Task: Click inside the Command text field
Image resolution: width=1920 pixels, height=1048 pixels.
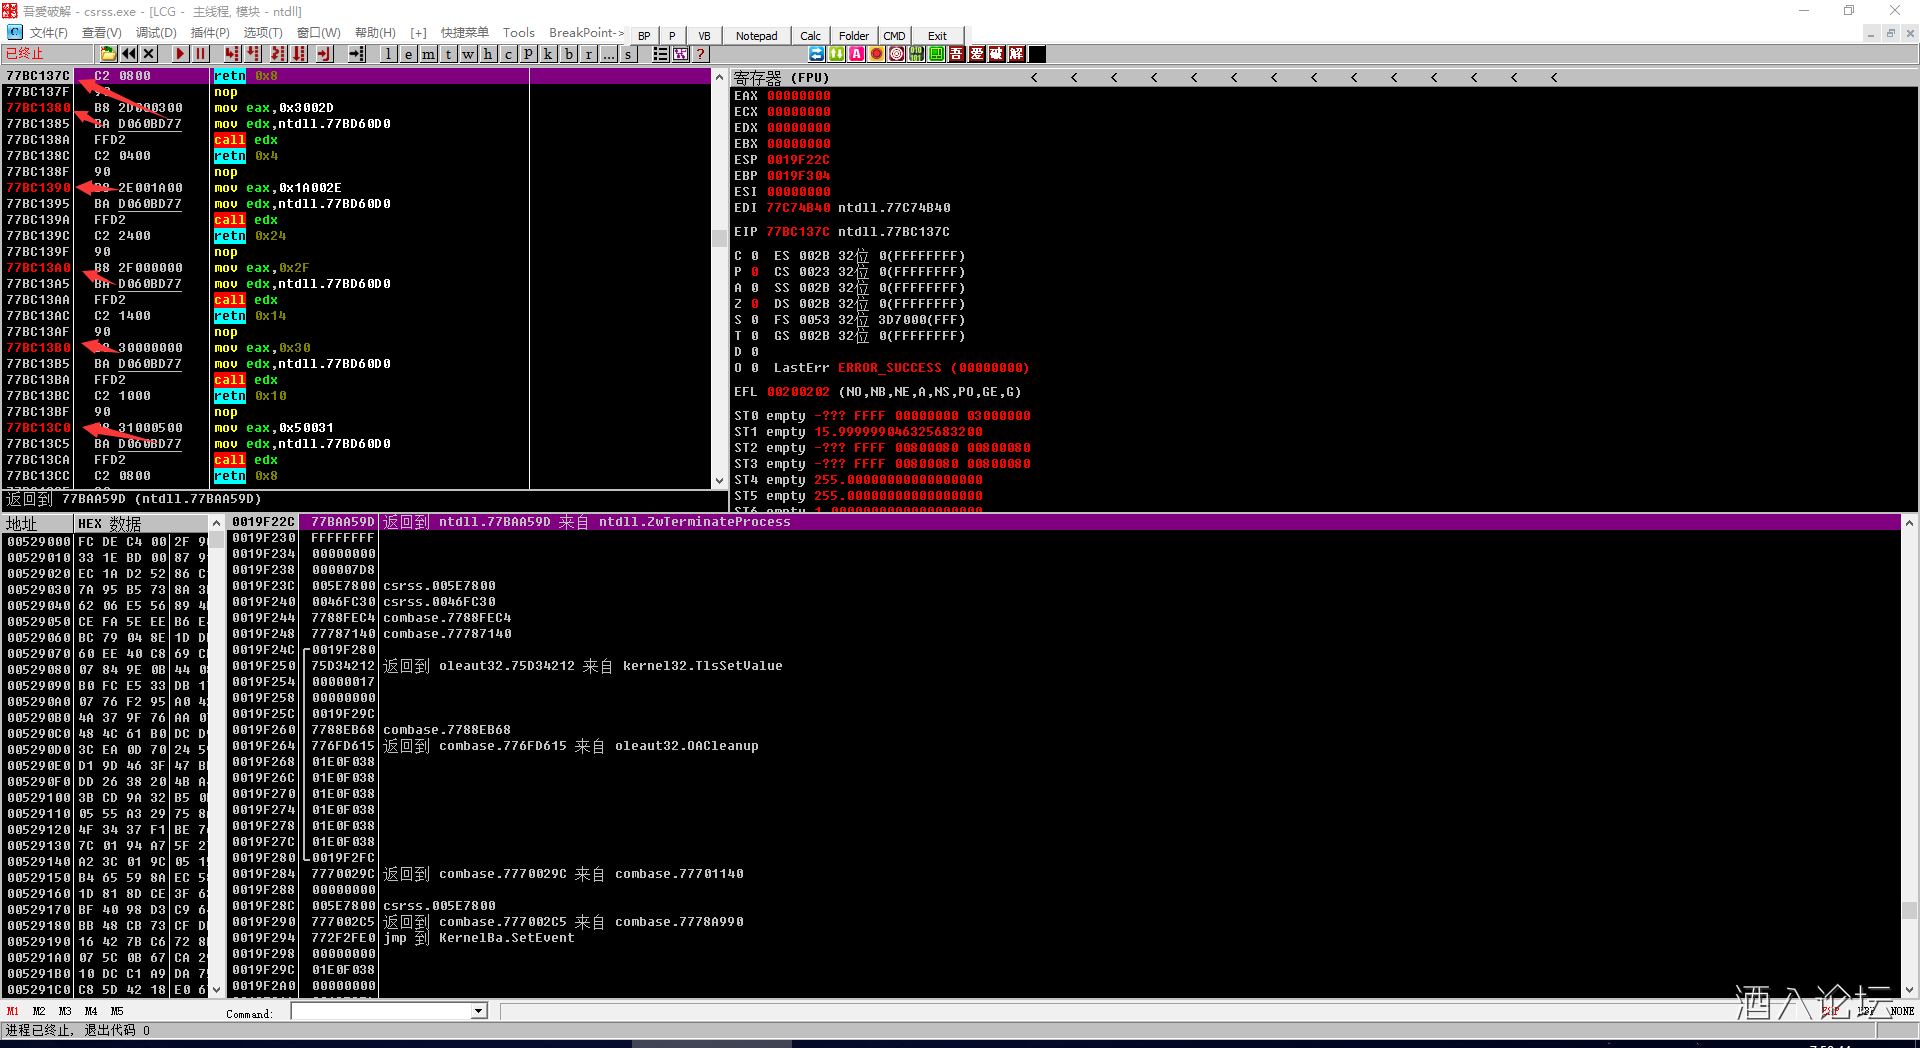Action: (x=380, y=1011)
